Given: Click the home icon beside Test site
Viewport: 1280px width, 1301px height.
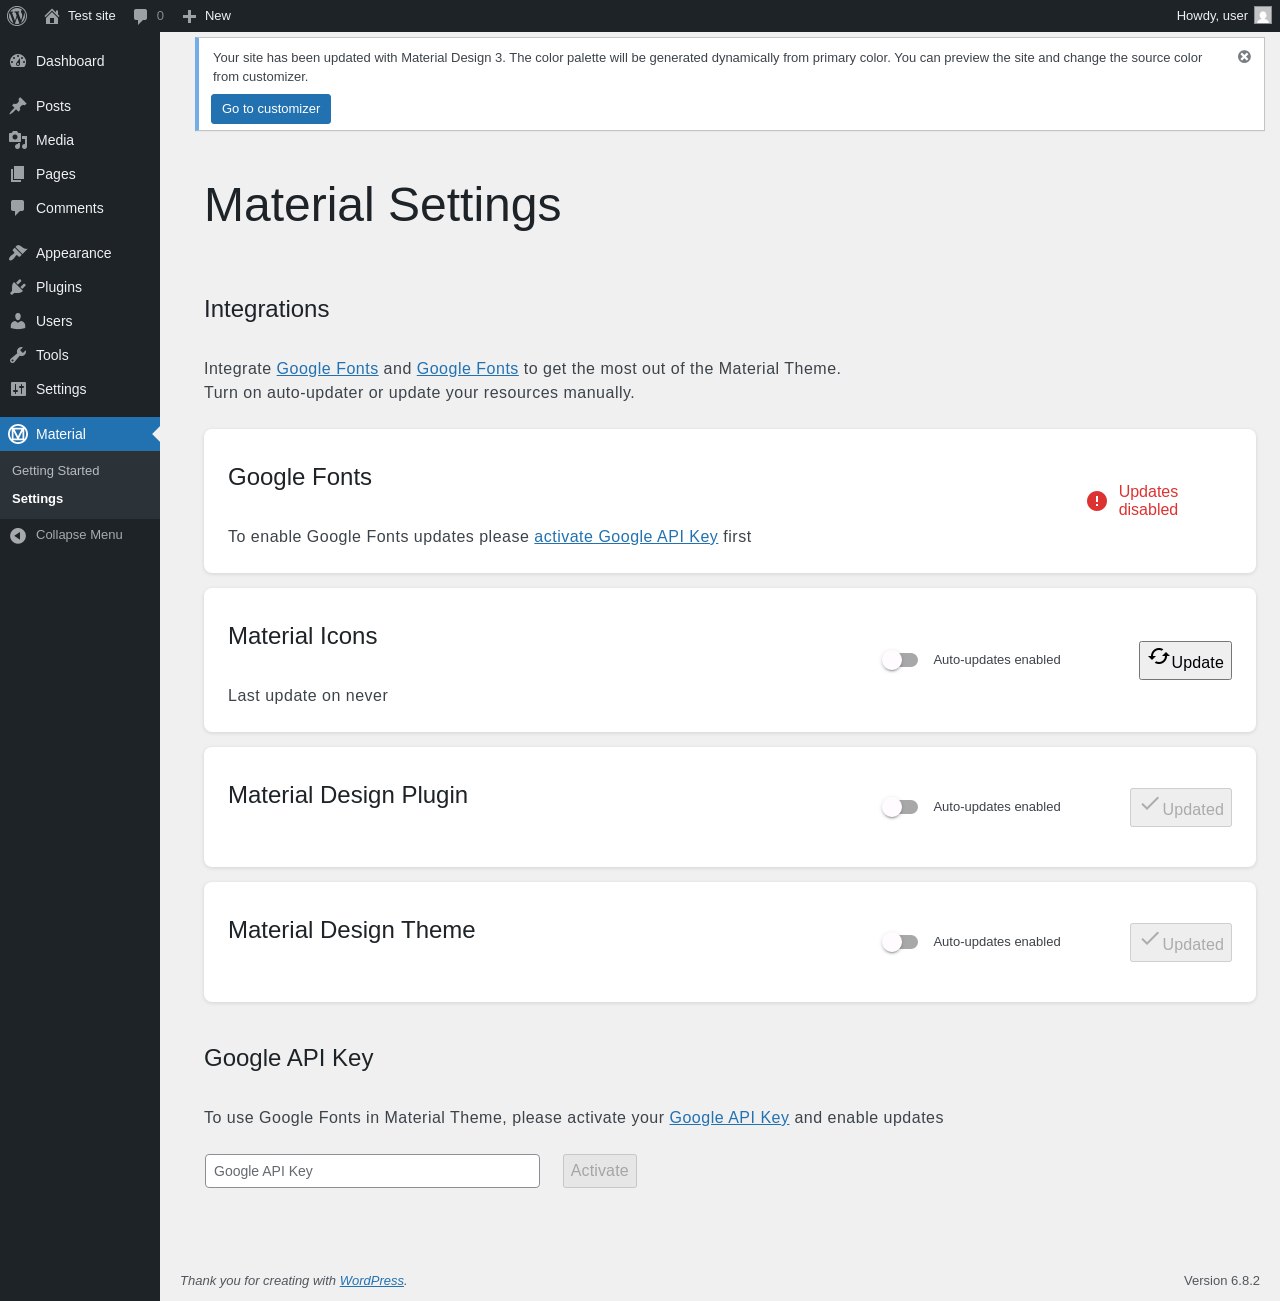Looking at the screenshot, I should 52,16.
